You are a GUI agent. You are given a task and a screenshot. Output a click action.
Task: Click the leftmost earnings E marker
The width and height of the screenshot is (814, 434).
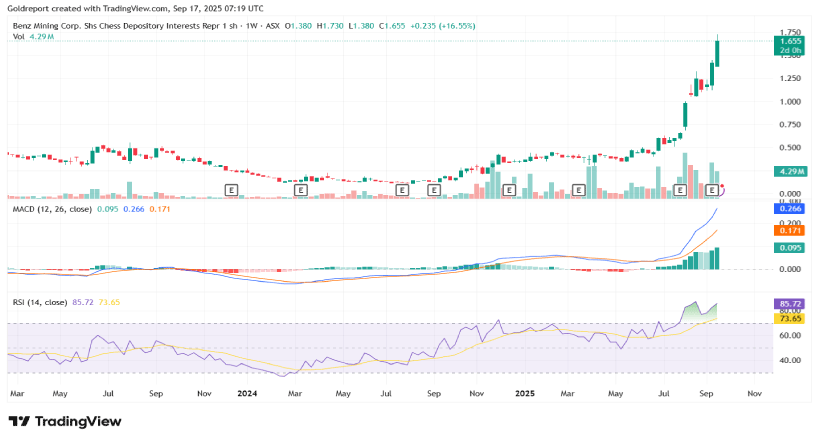[231, 189]
